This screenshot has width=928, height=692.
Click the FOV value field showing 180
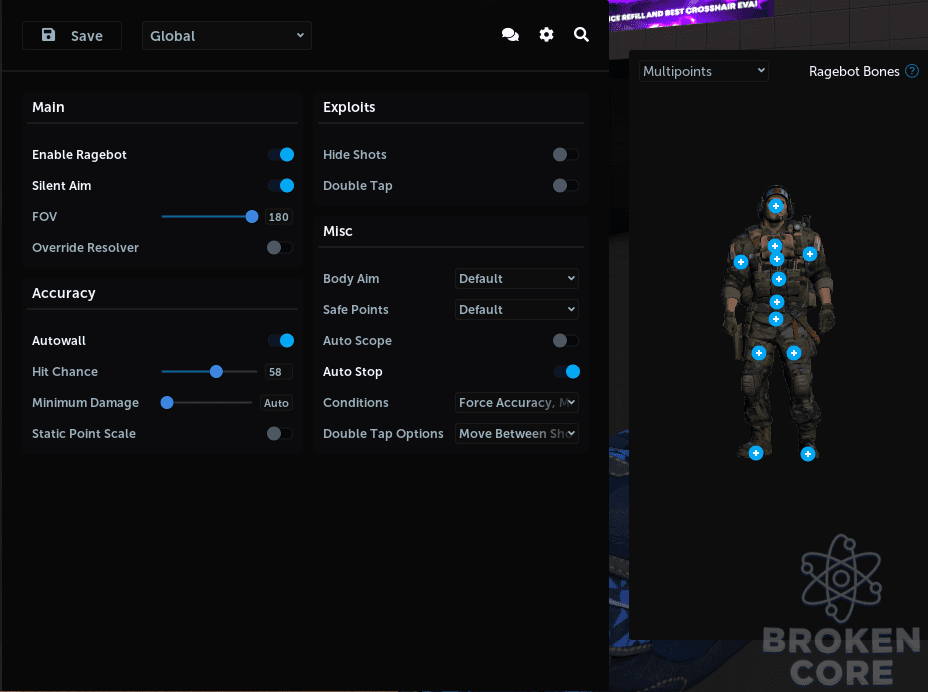click(279, 217)
